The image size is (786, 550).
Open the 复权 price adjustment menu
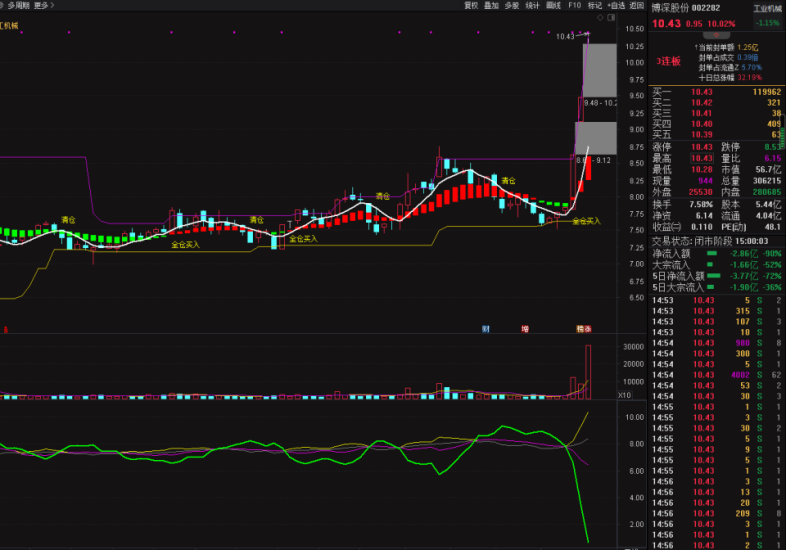click(471, 5)
